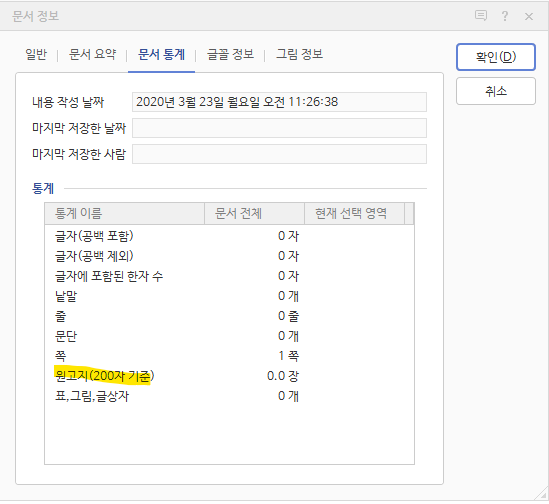Select the 글자에 포함된 한자 수 row

click(x=229, y=276)
